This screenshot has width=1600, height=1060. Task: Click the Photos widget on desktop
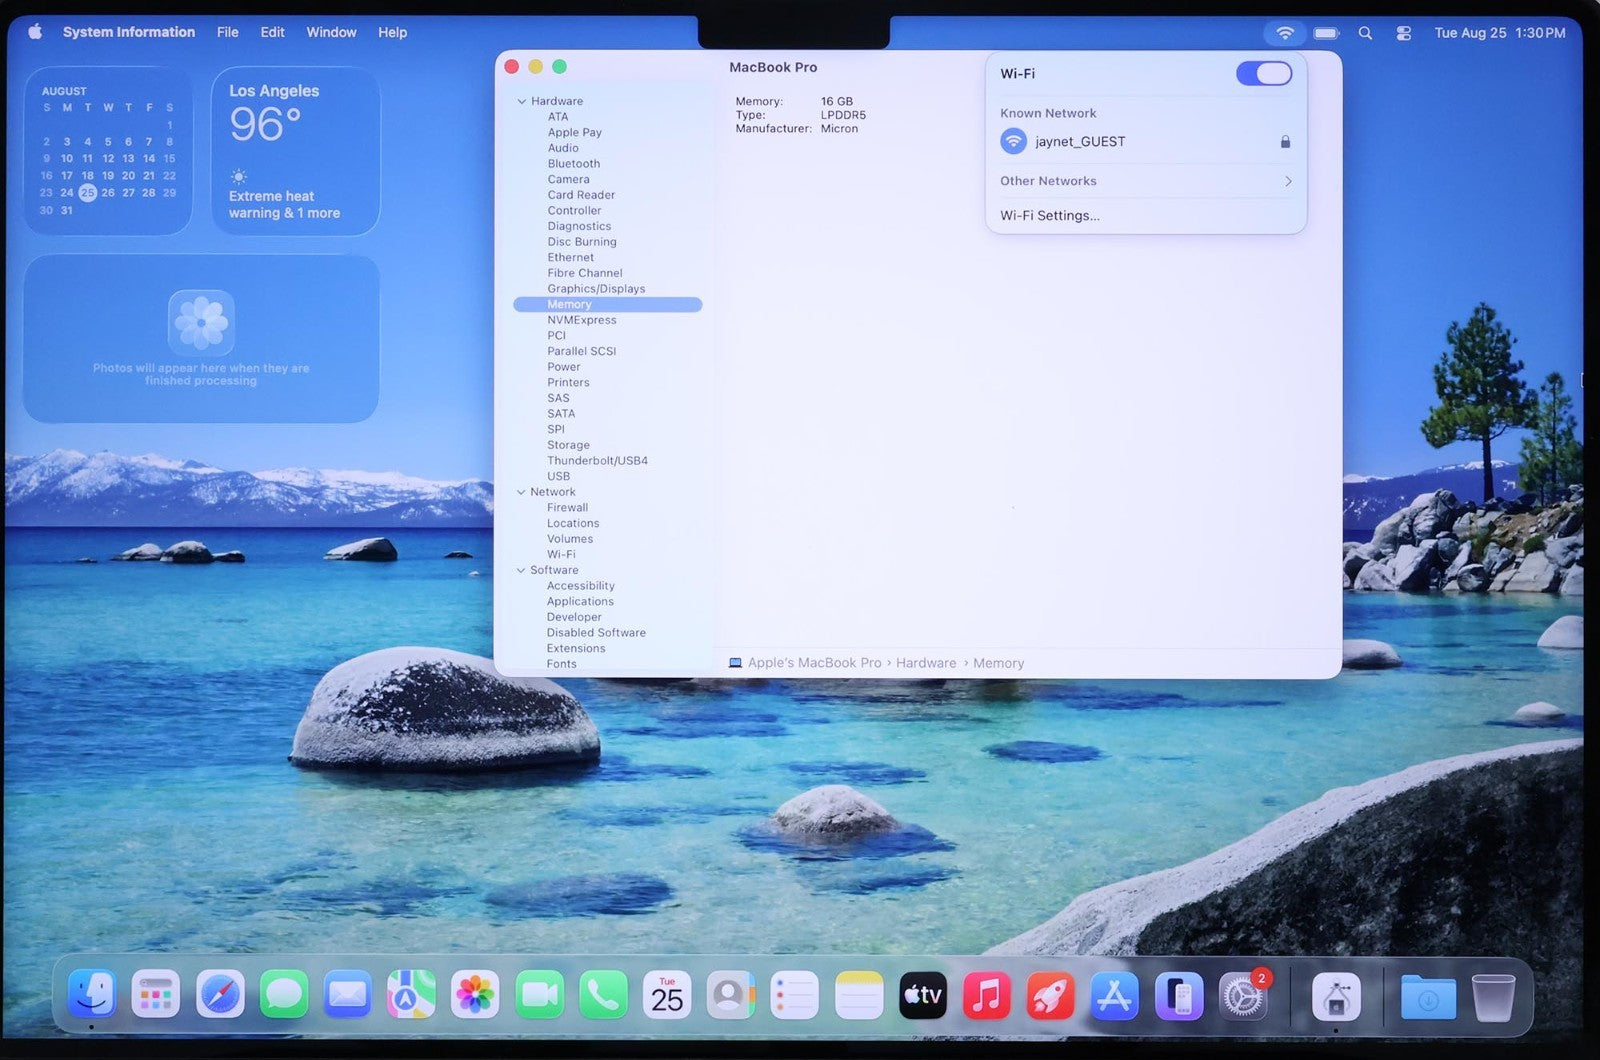click(x=201, y=339)
